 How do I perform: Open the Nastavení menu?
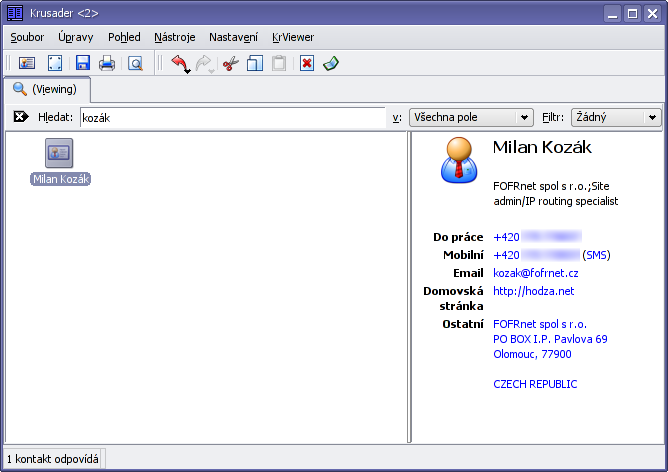pyautogui.click(x=233, y=37)
